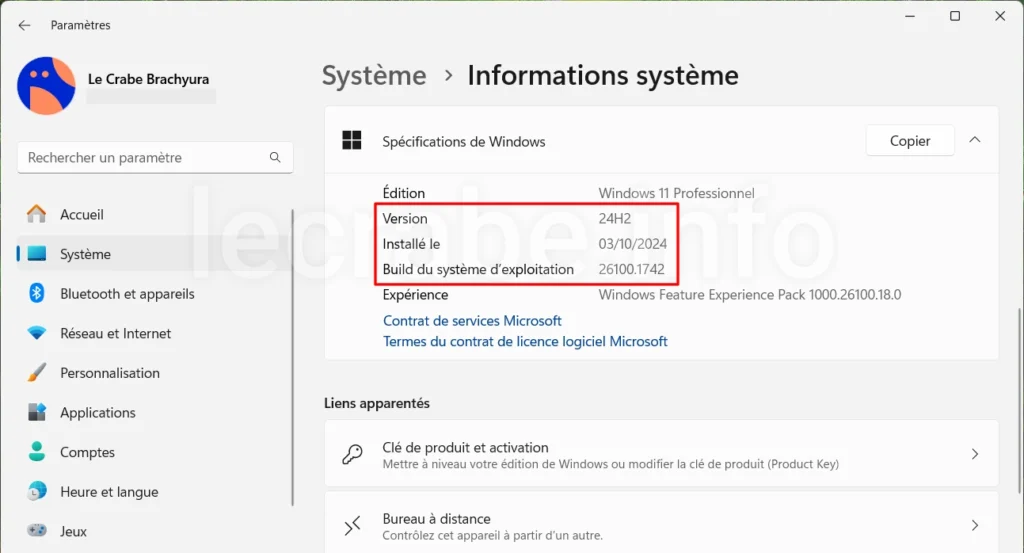This screenshot has width=1024, height=553.
Task: Open Comptes settings
Action: point(153,452)
